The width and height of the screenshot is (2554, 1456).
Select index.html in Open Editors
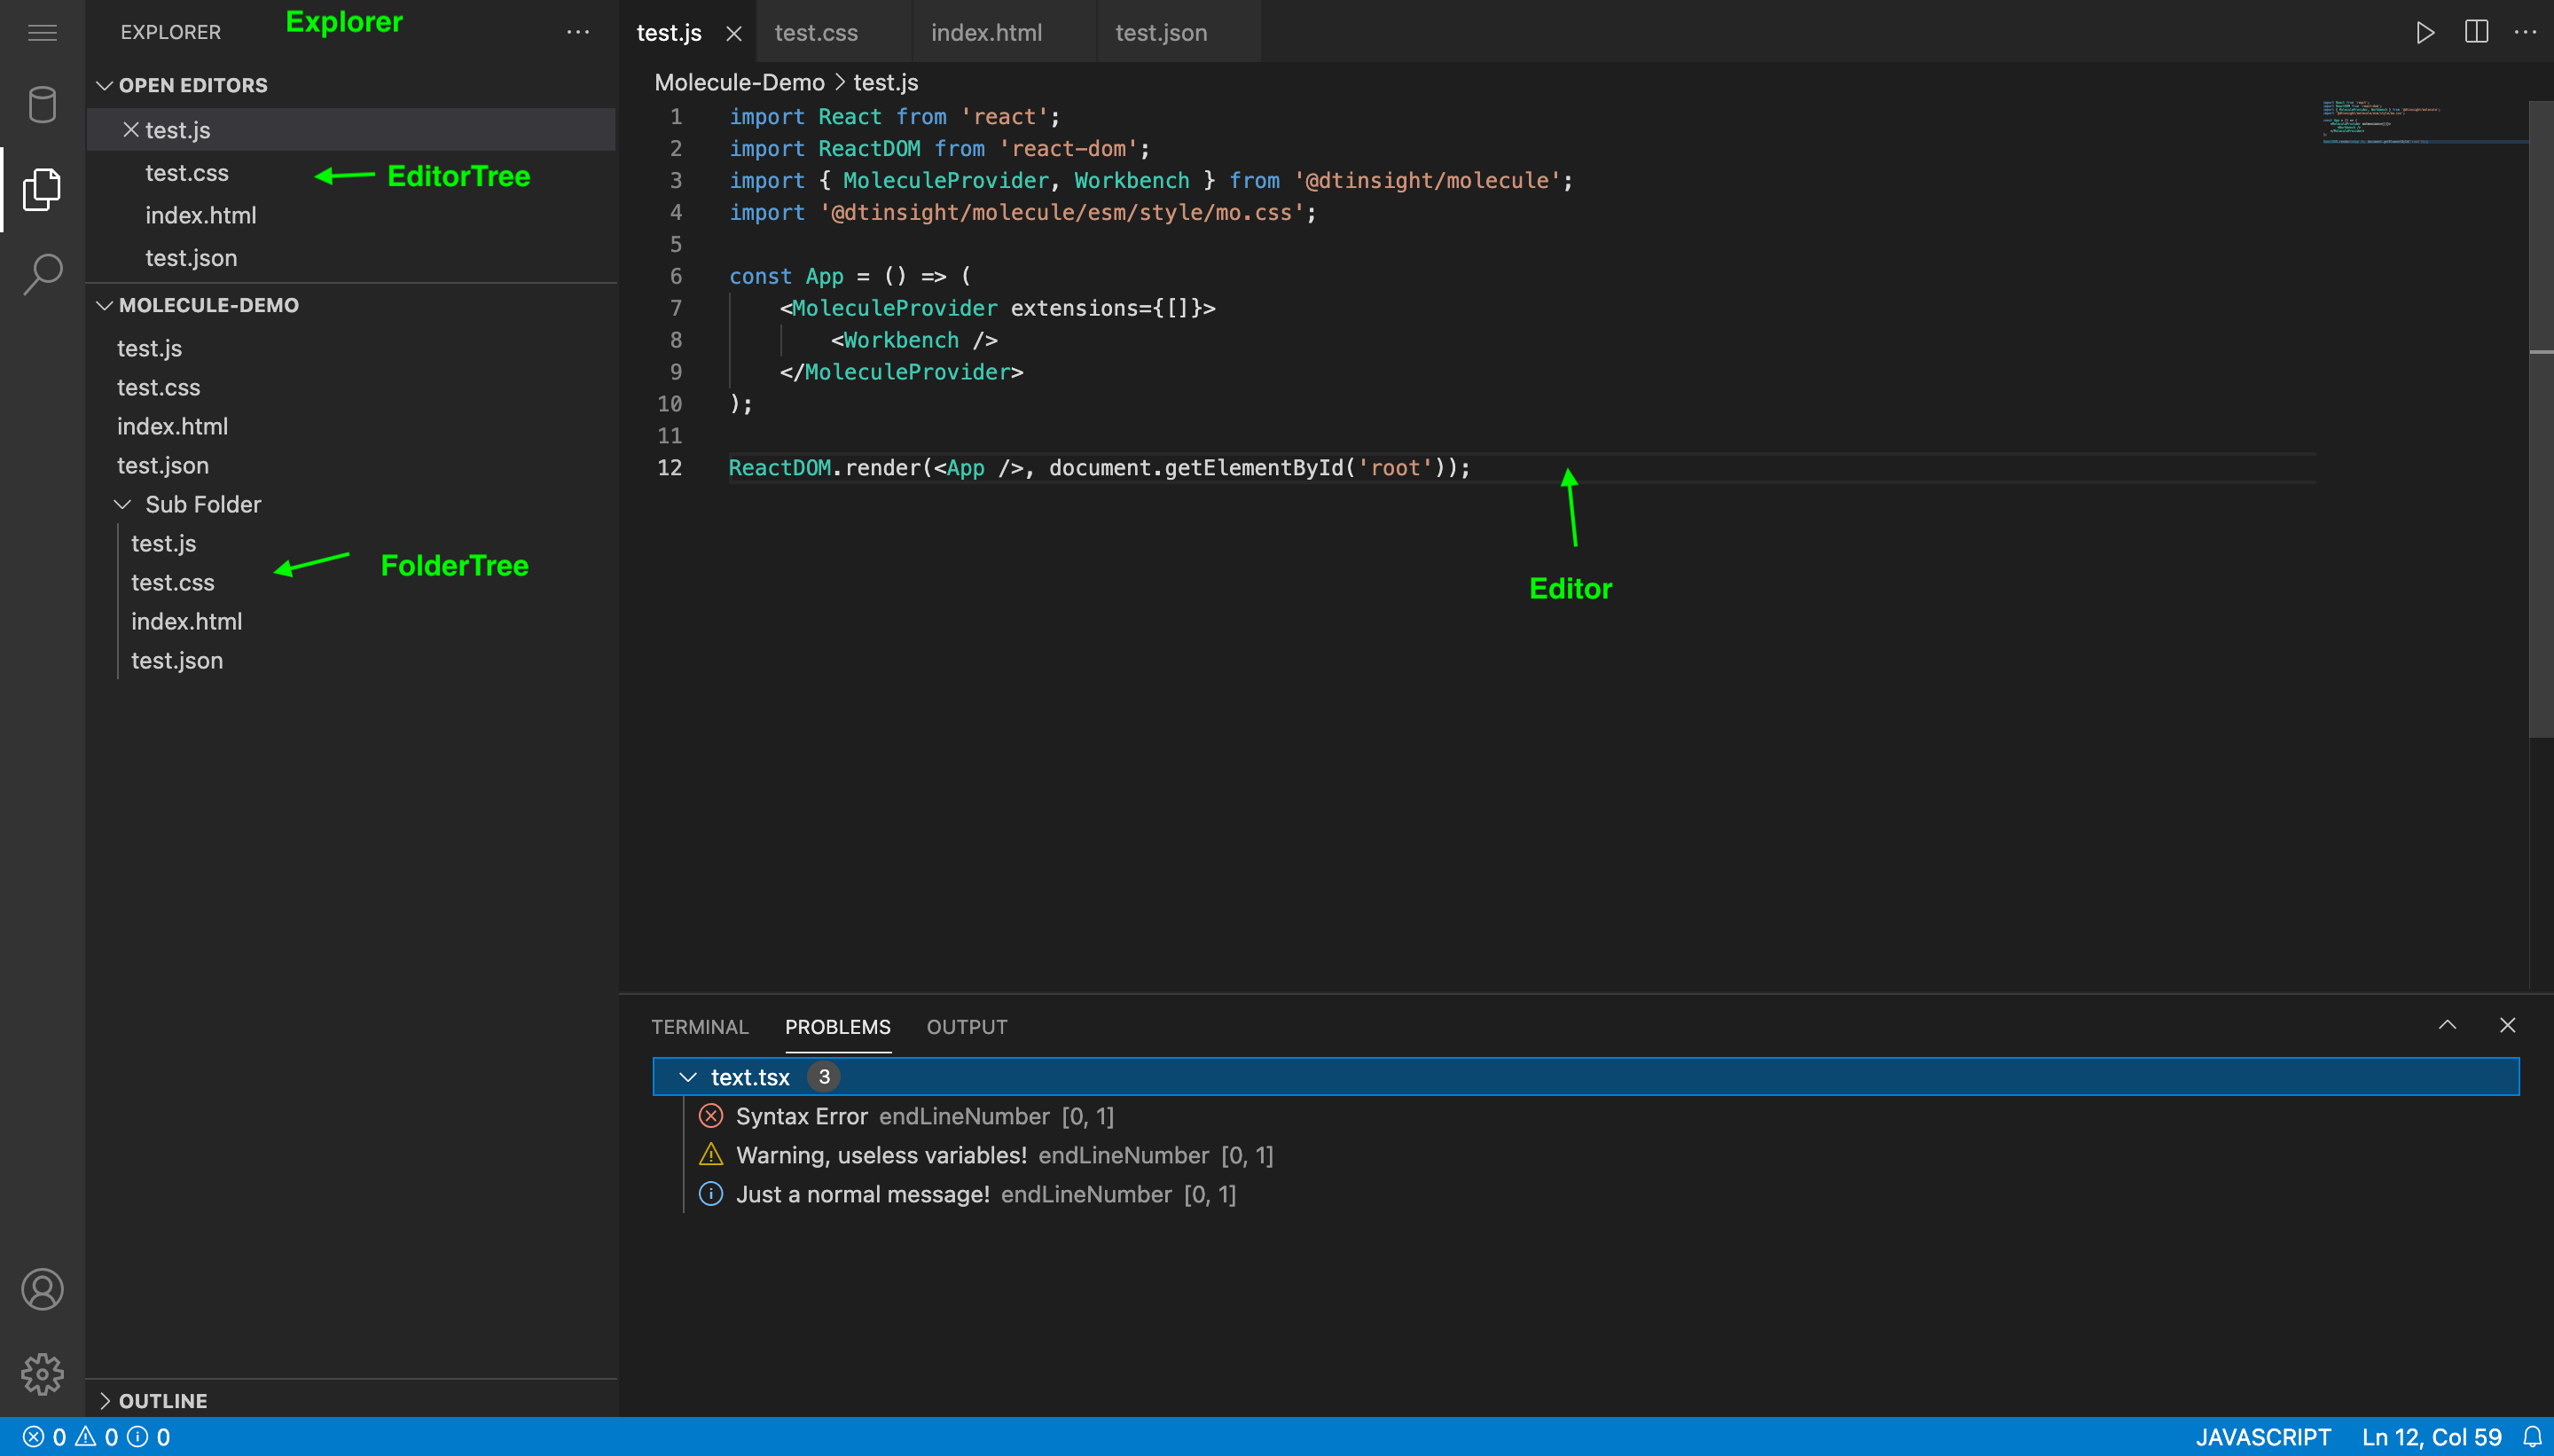pyautogui.click(x=351, y=215)
